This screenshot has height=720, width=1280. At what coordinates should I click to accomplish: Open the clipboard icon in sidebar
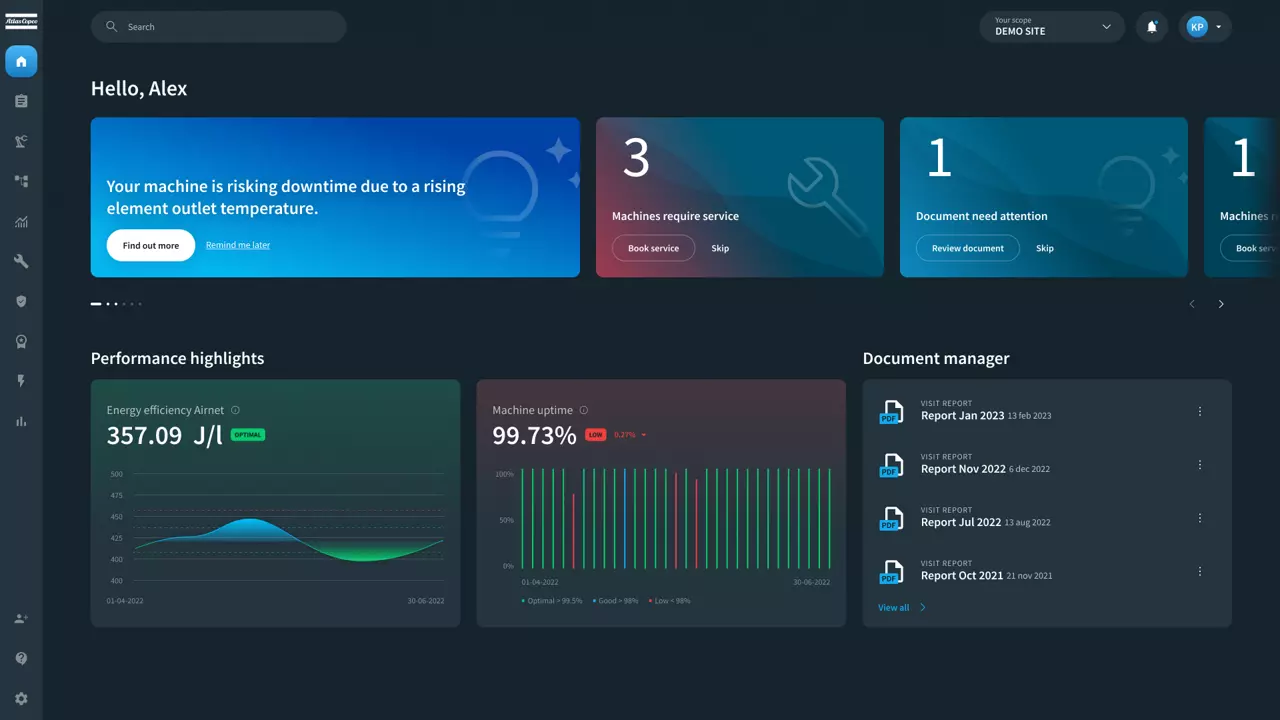[21, 101]
